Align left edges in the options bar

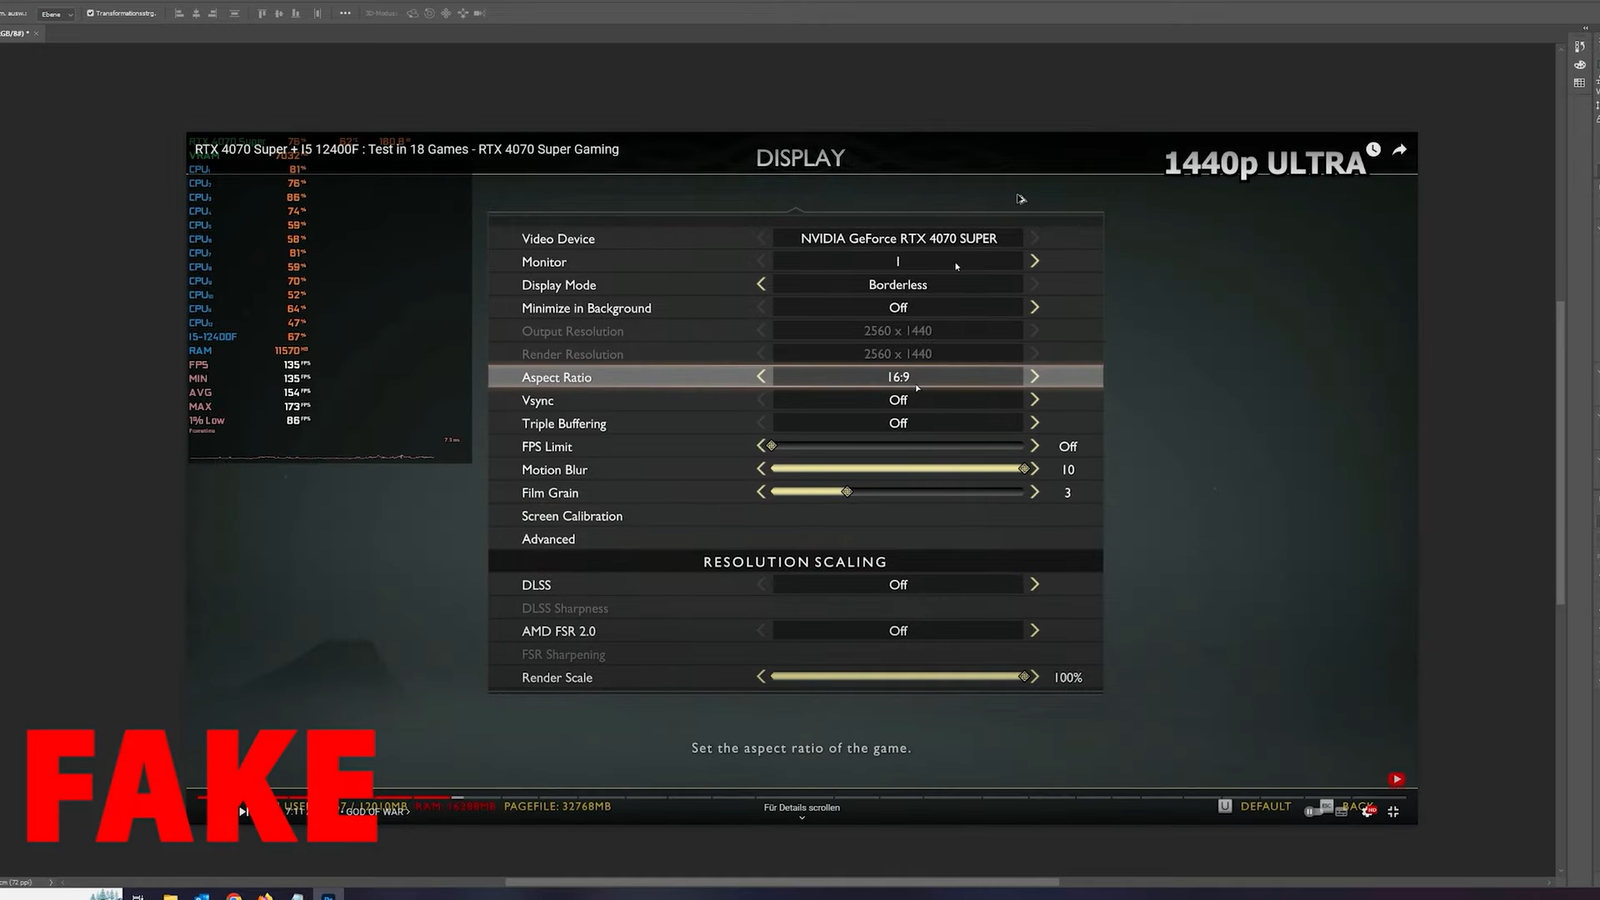tap(179, 13)
